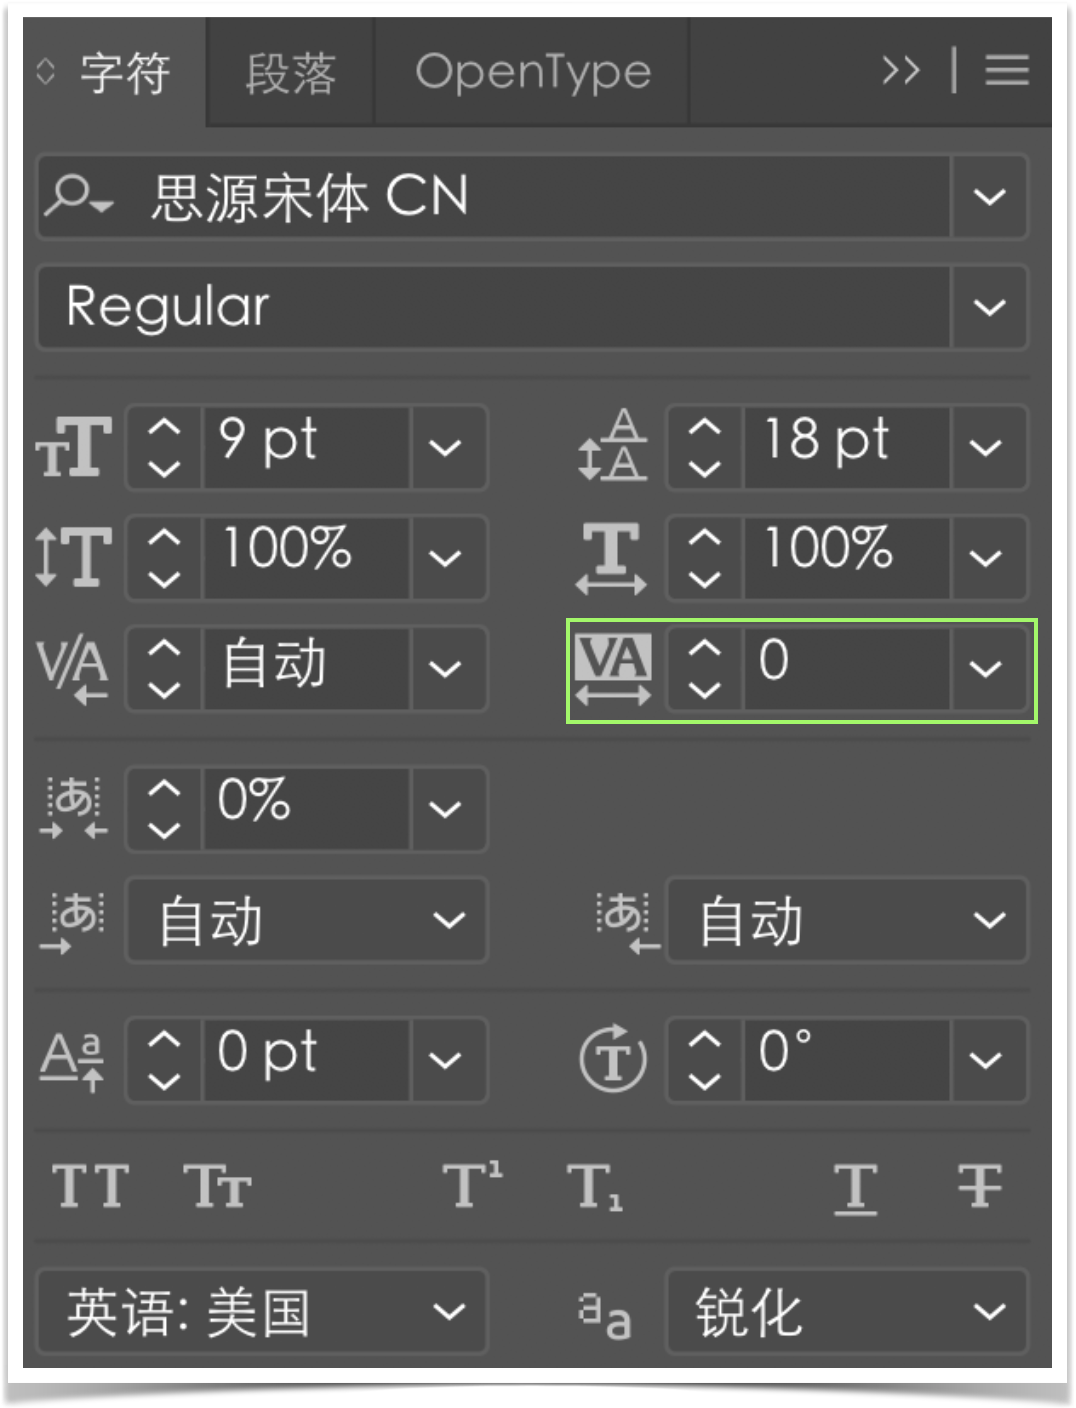
Task: Open the panel hamburger menu
Action: pyautogui.click(x=1007, y=70)
